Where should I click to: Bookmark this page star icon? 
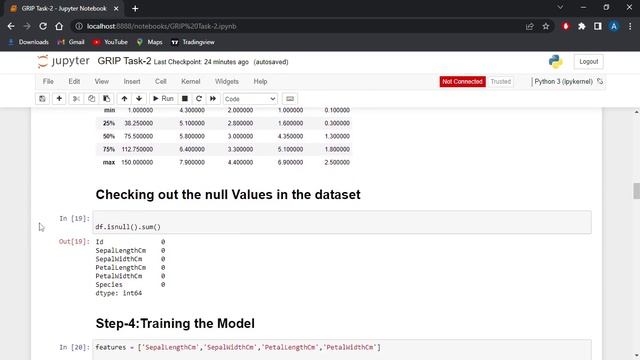pos(546,26)
